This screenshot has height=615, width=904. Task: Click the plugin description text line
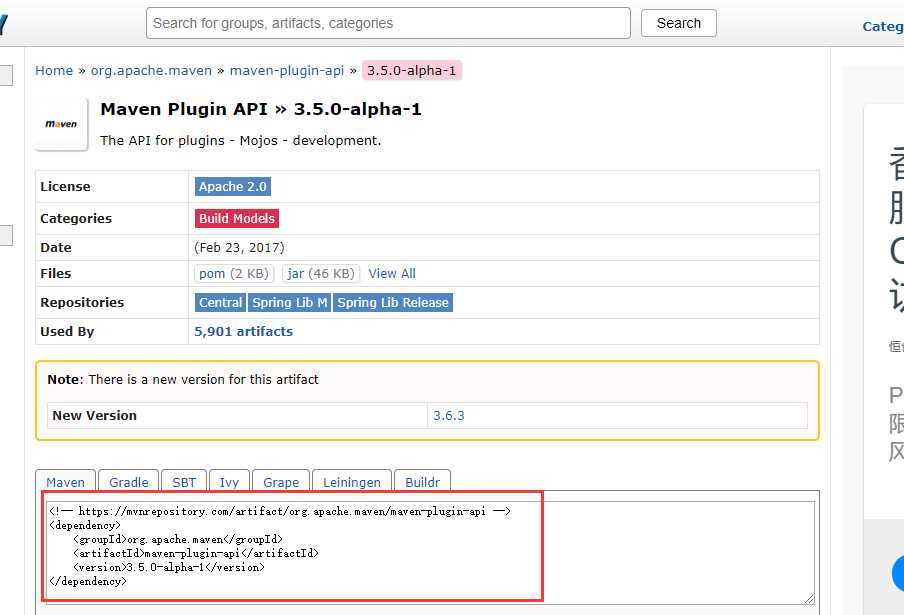240,141
